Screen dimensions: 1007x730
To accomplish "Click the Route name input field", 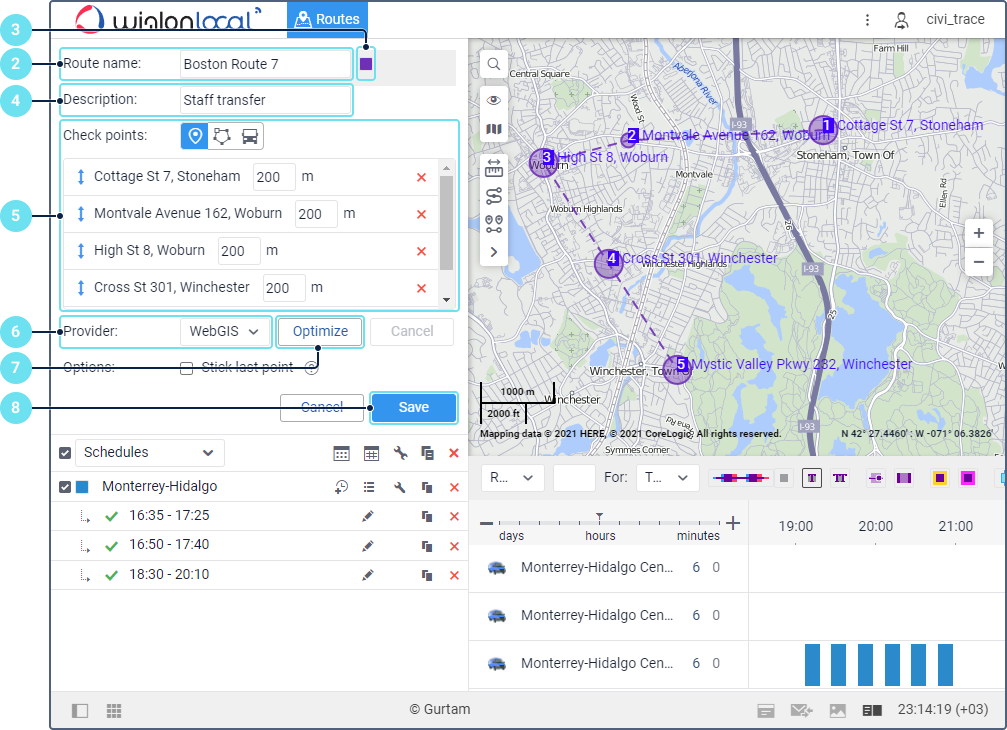I will pos(265,64).
